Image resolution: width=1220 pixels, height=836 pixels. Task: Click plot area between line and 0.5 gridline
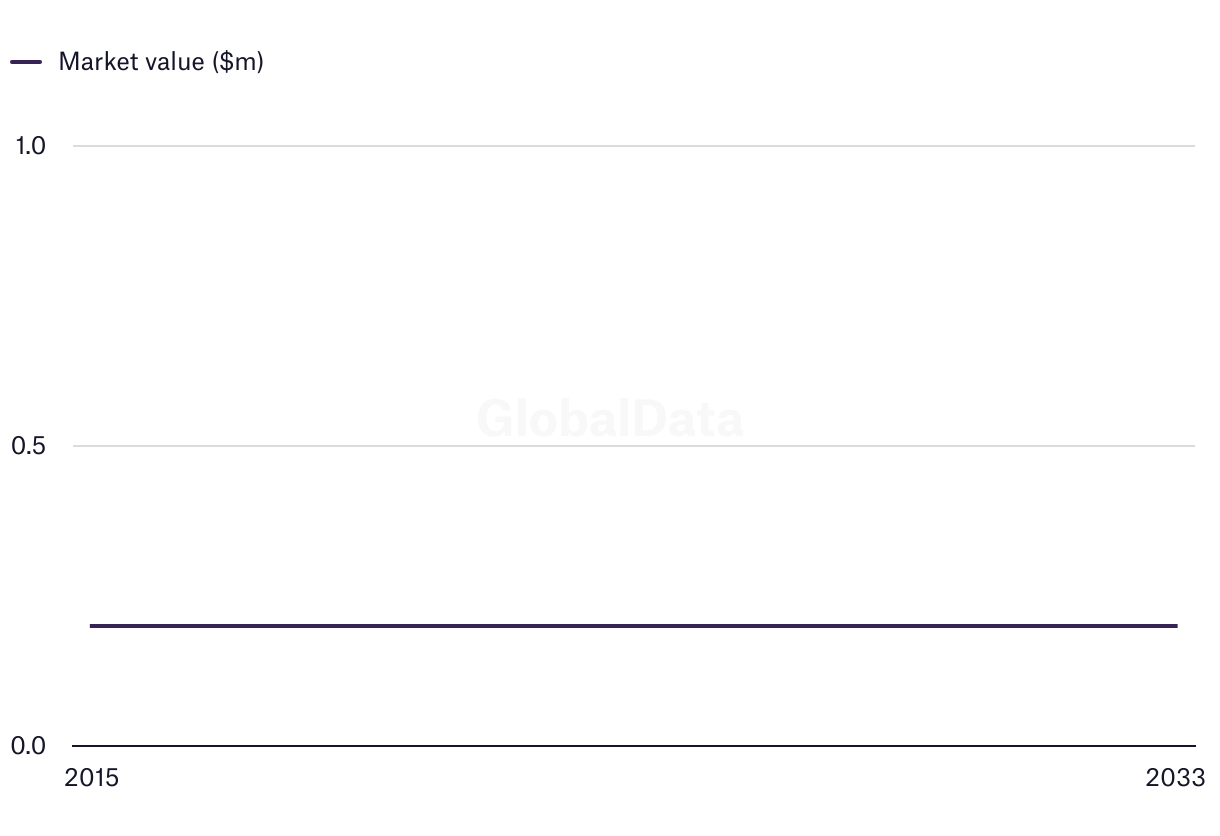(x=634, y=536)
